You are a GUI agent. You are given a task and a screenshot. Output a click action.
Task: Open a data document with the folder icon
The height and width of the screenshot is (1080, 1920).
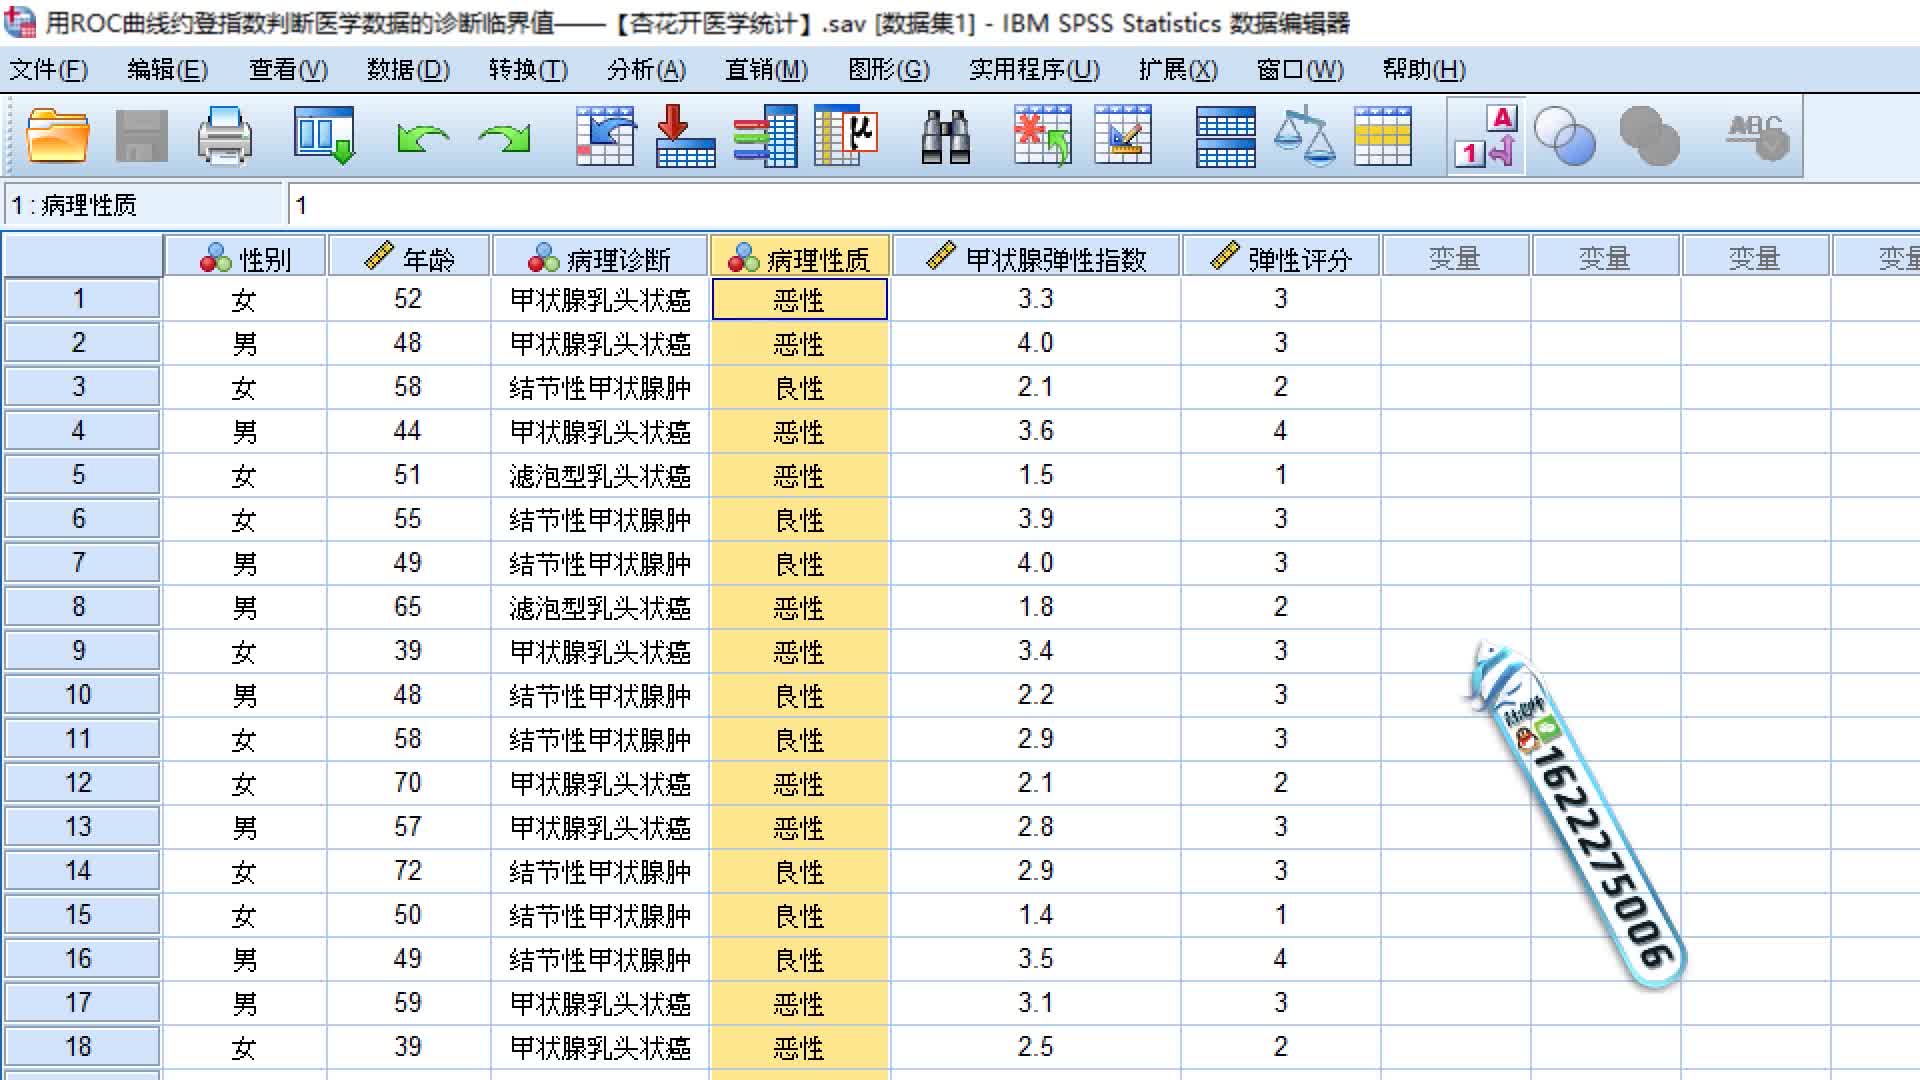pos(55,136)
